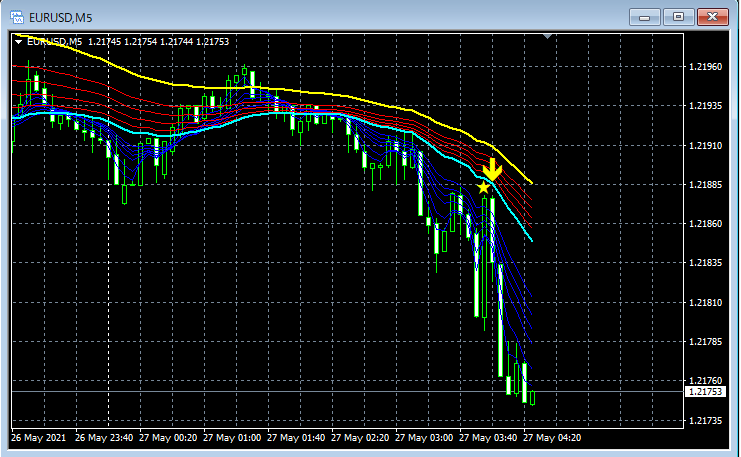Image resolution: width=741 pixels, height=457 pixels.
Task: Click price scale value 1.21735
Action: [x=705, y=421]
